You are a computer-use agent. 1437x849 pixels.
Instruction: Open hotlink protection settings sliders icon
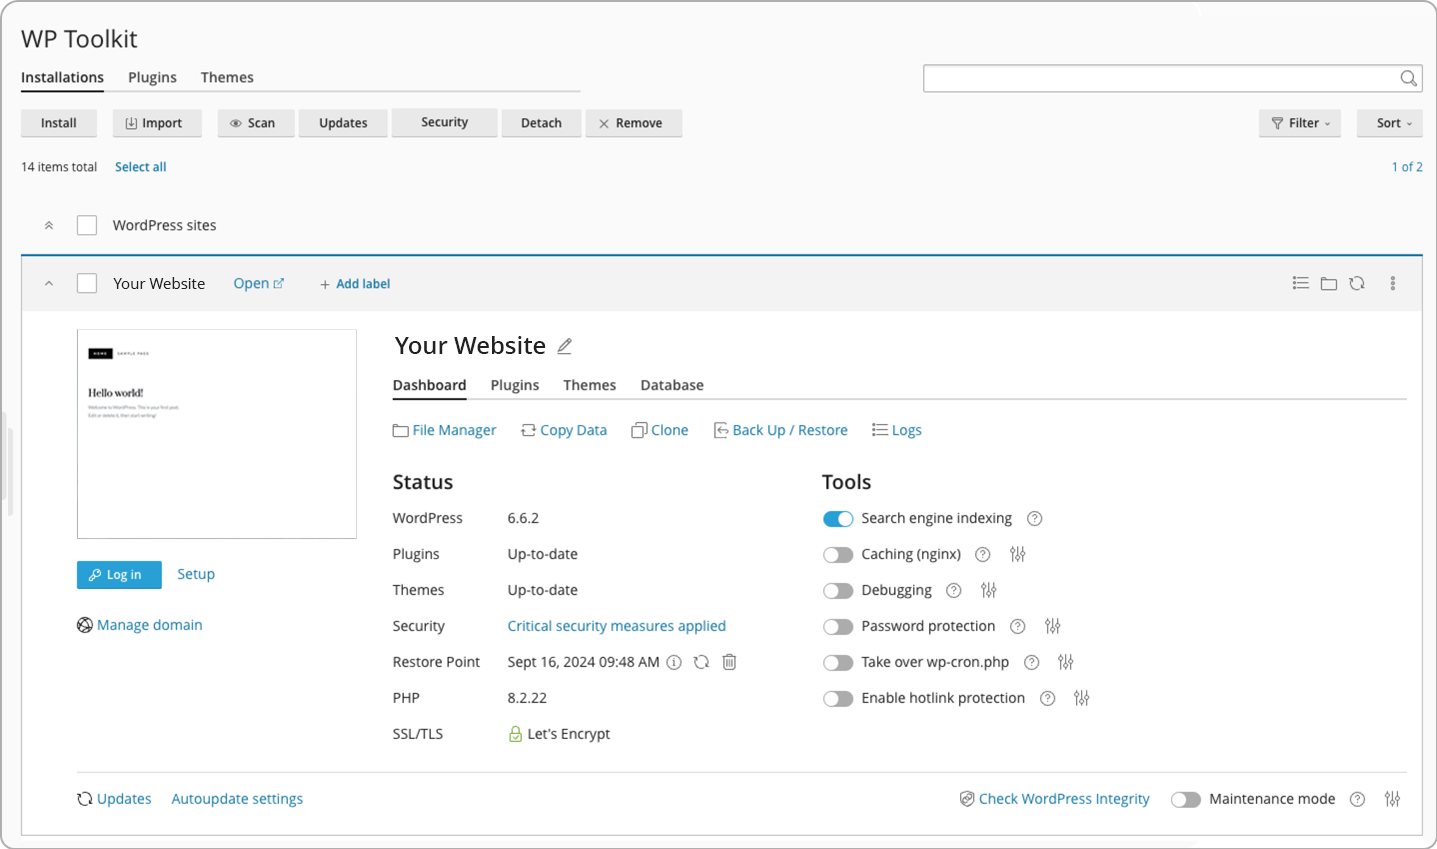coord(1081,698)
